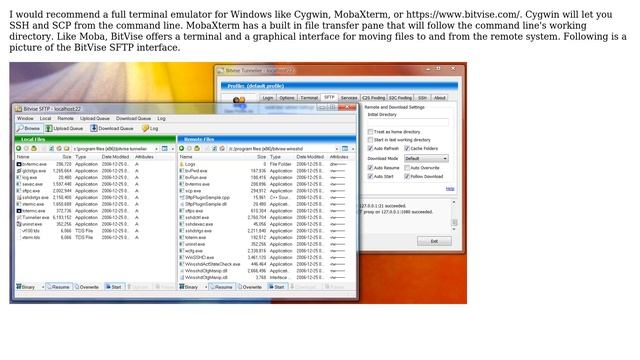The height and width of the screenshot is (360, 640).
Task: Select the Tunnelier.exe file icon in Local Files
Action: pos(19,218)
